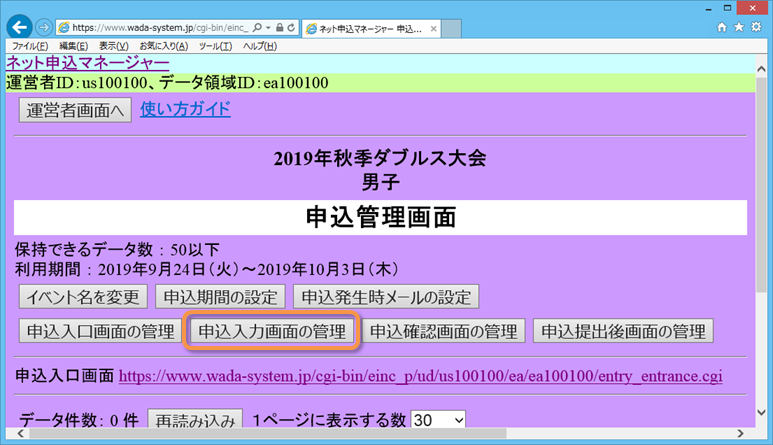Open browser Tools gear icon
This screenshot has height=445, width=773.
click(756, 27)
